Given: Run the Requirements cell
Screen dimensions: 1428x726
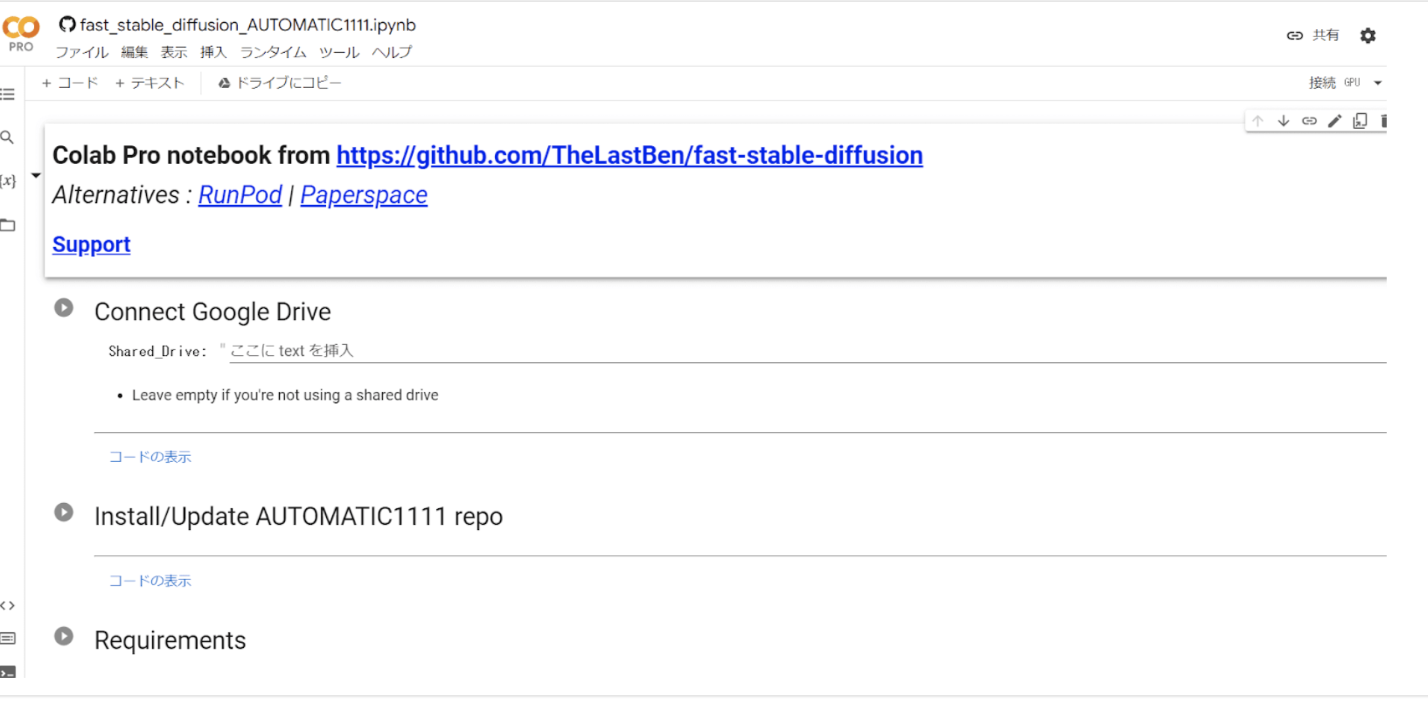Looking at the screenshot, I should tap(64, 636).
